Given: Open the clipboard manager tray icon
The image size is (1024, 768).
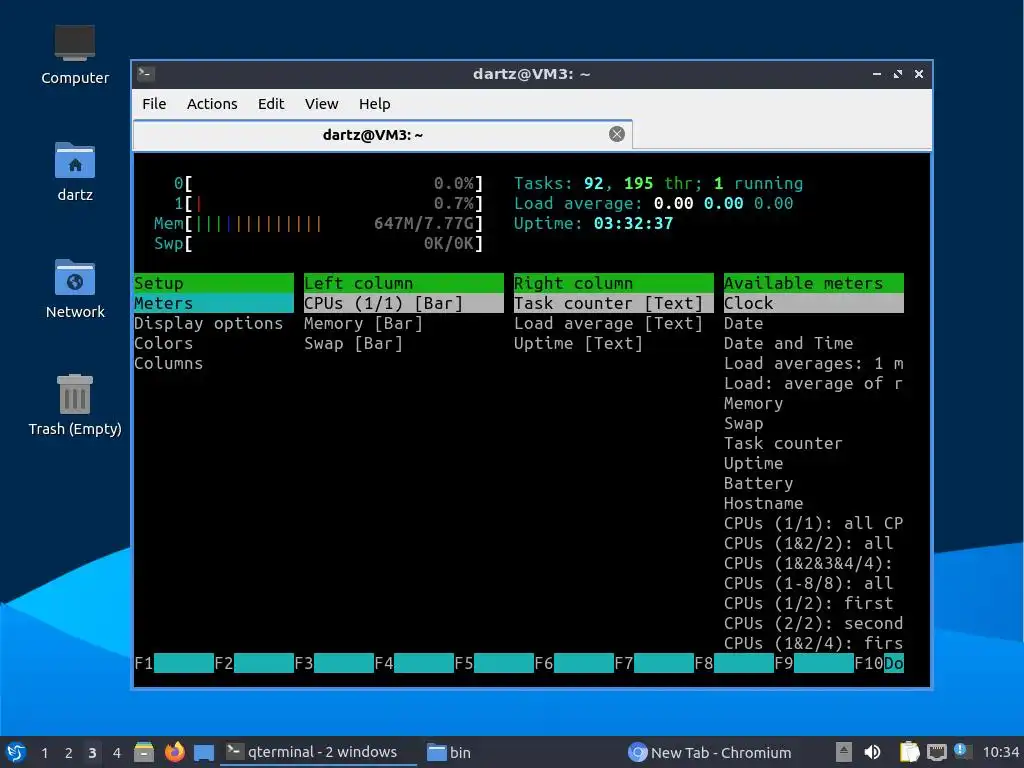Looking at the screenshot, I should (909, 752).
